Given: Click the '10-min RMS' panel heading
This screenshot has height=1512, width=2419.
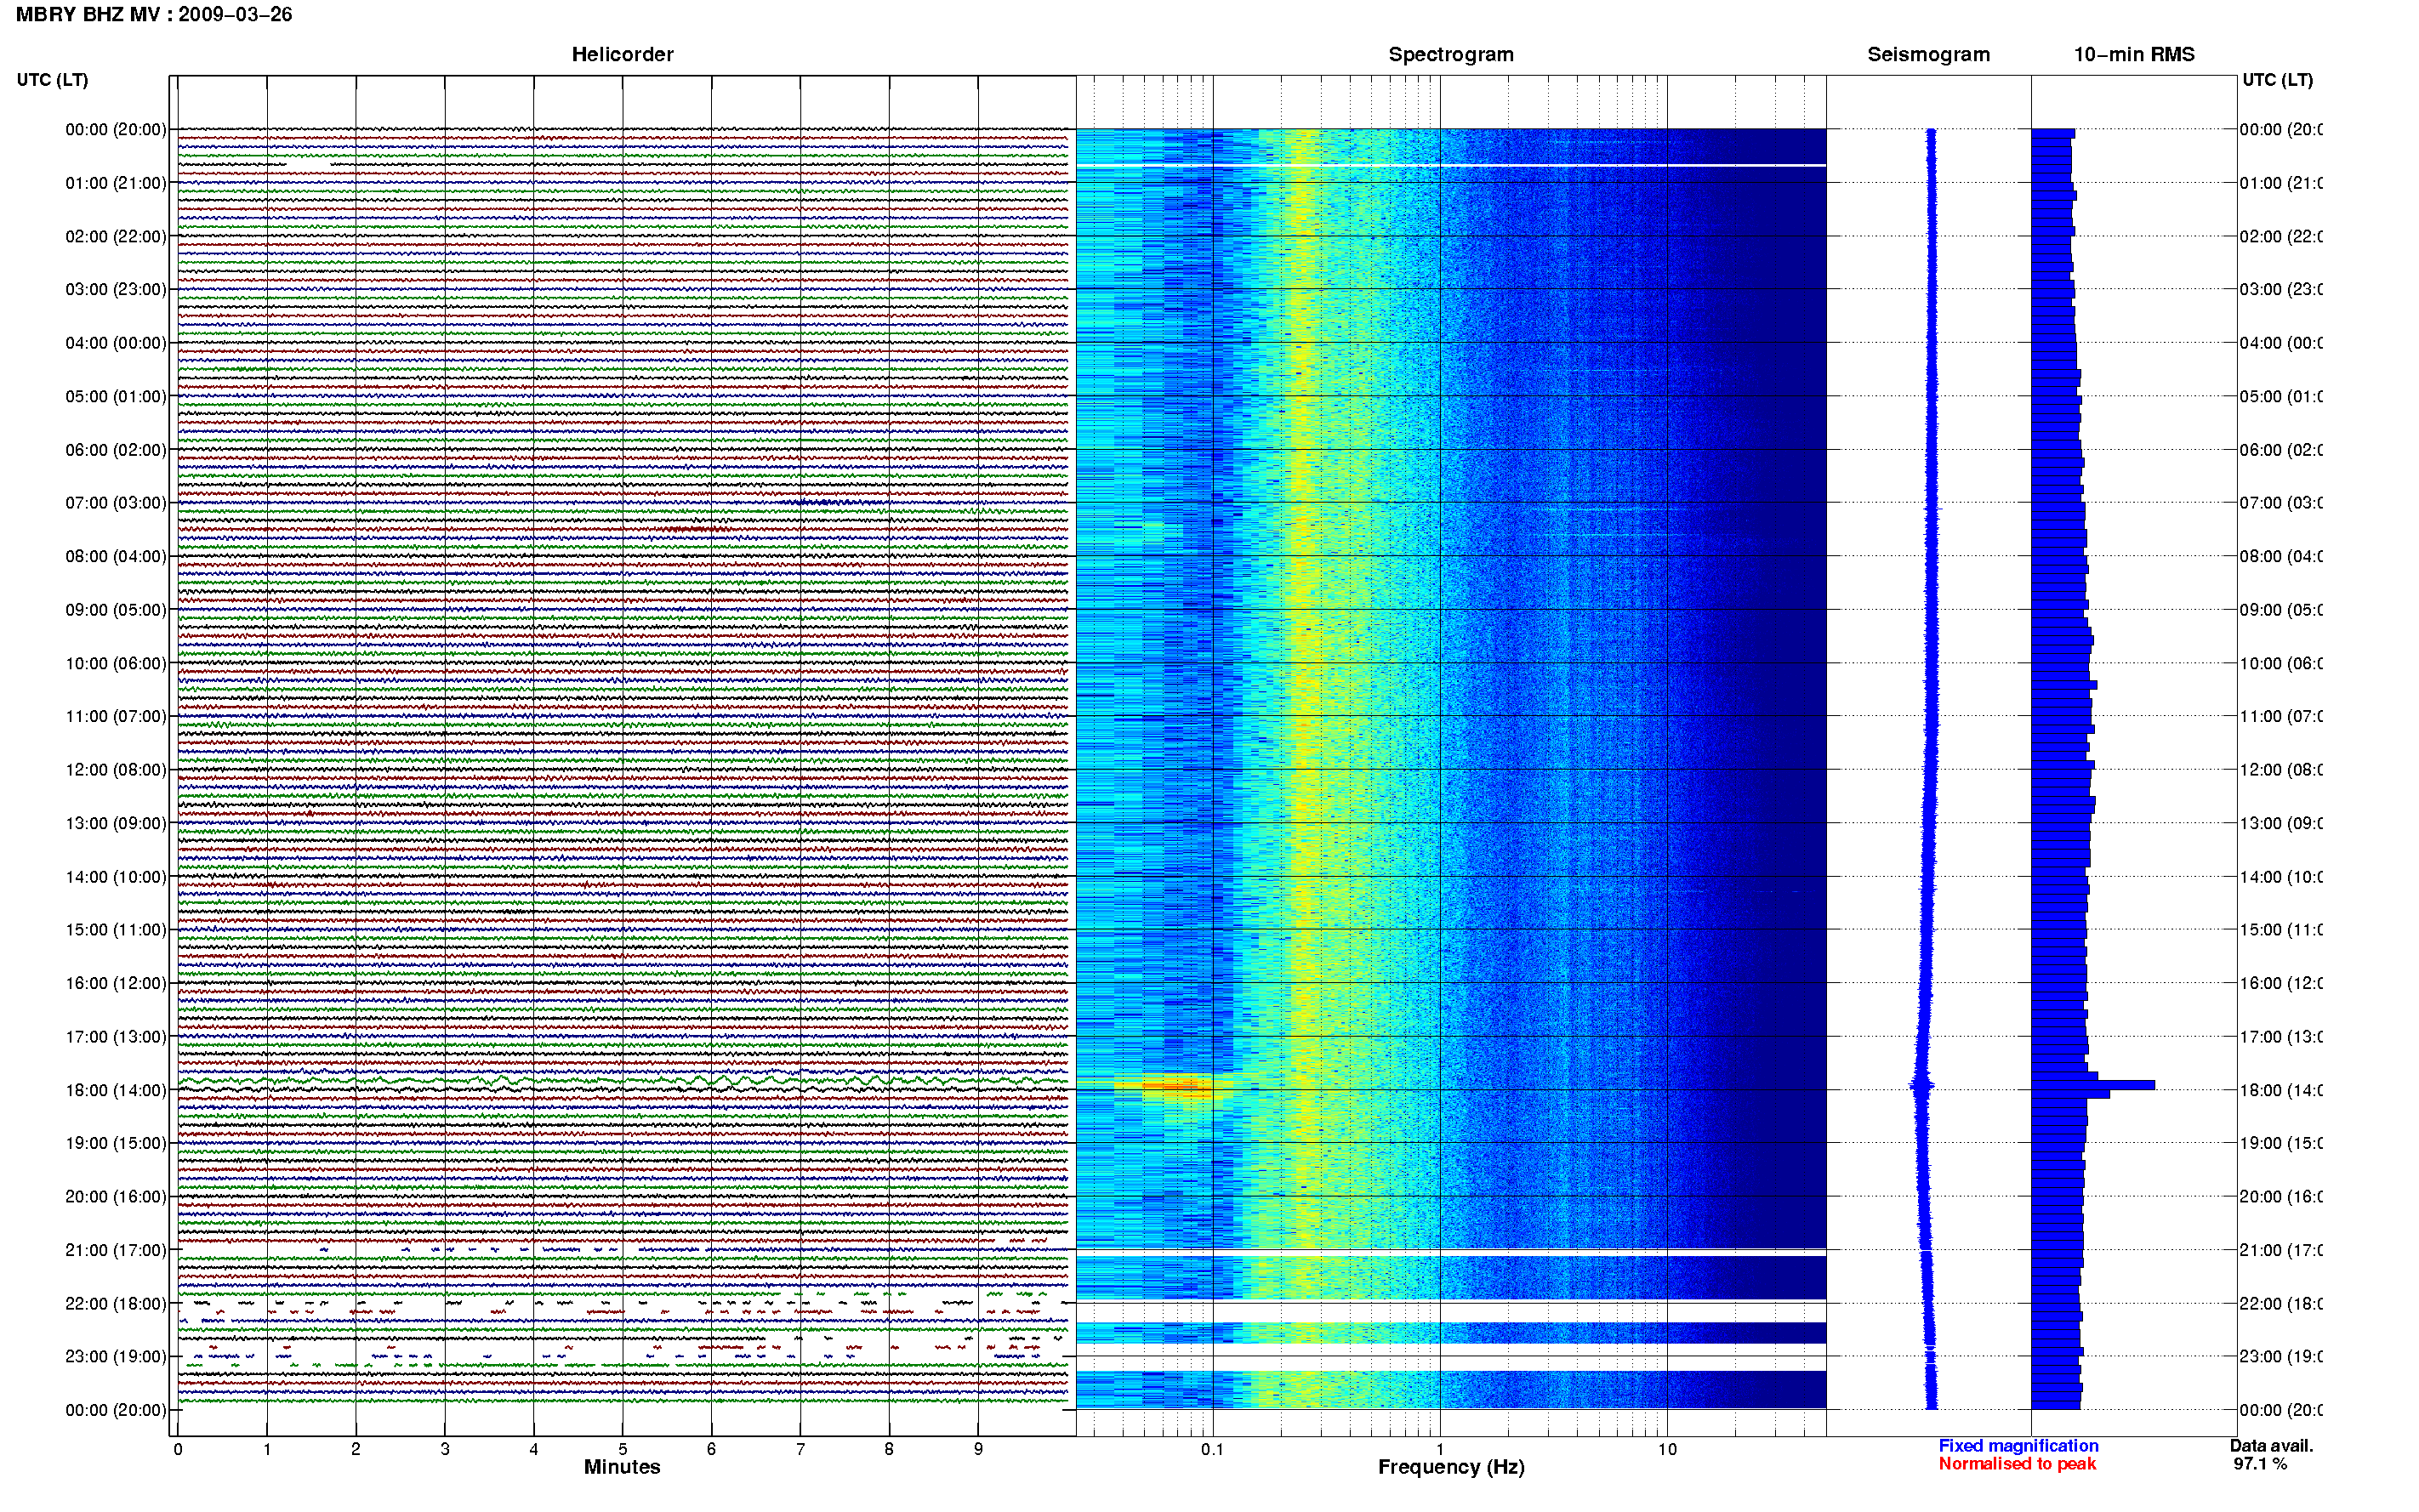Looking at the screenshot, I should 2134,55.
